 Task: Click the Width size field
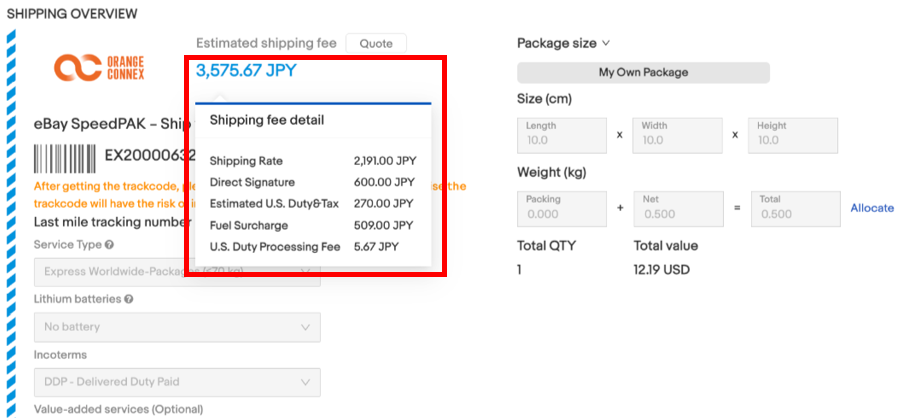[x=675, y=135]
